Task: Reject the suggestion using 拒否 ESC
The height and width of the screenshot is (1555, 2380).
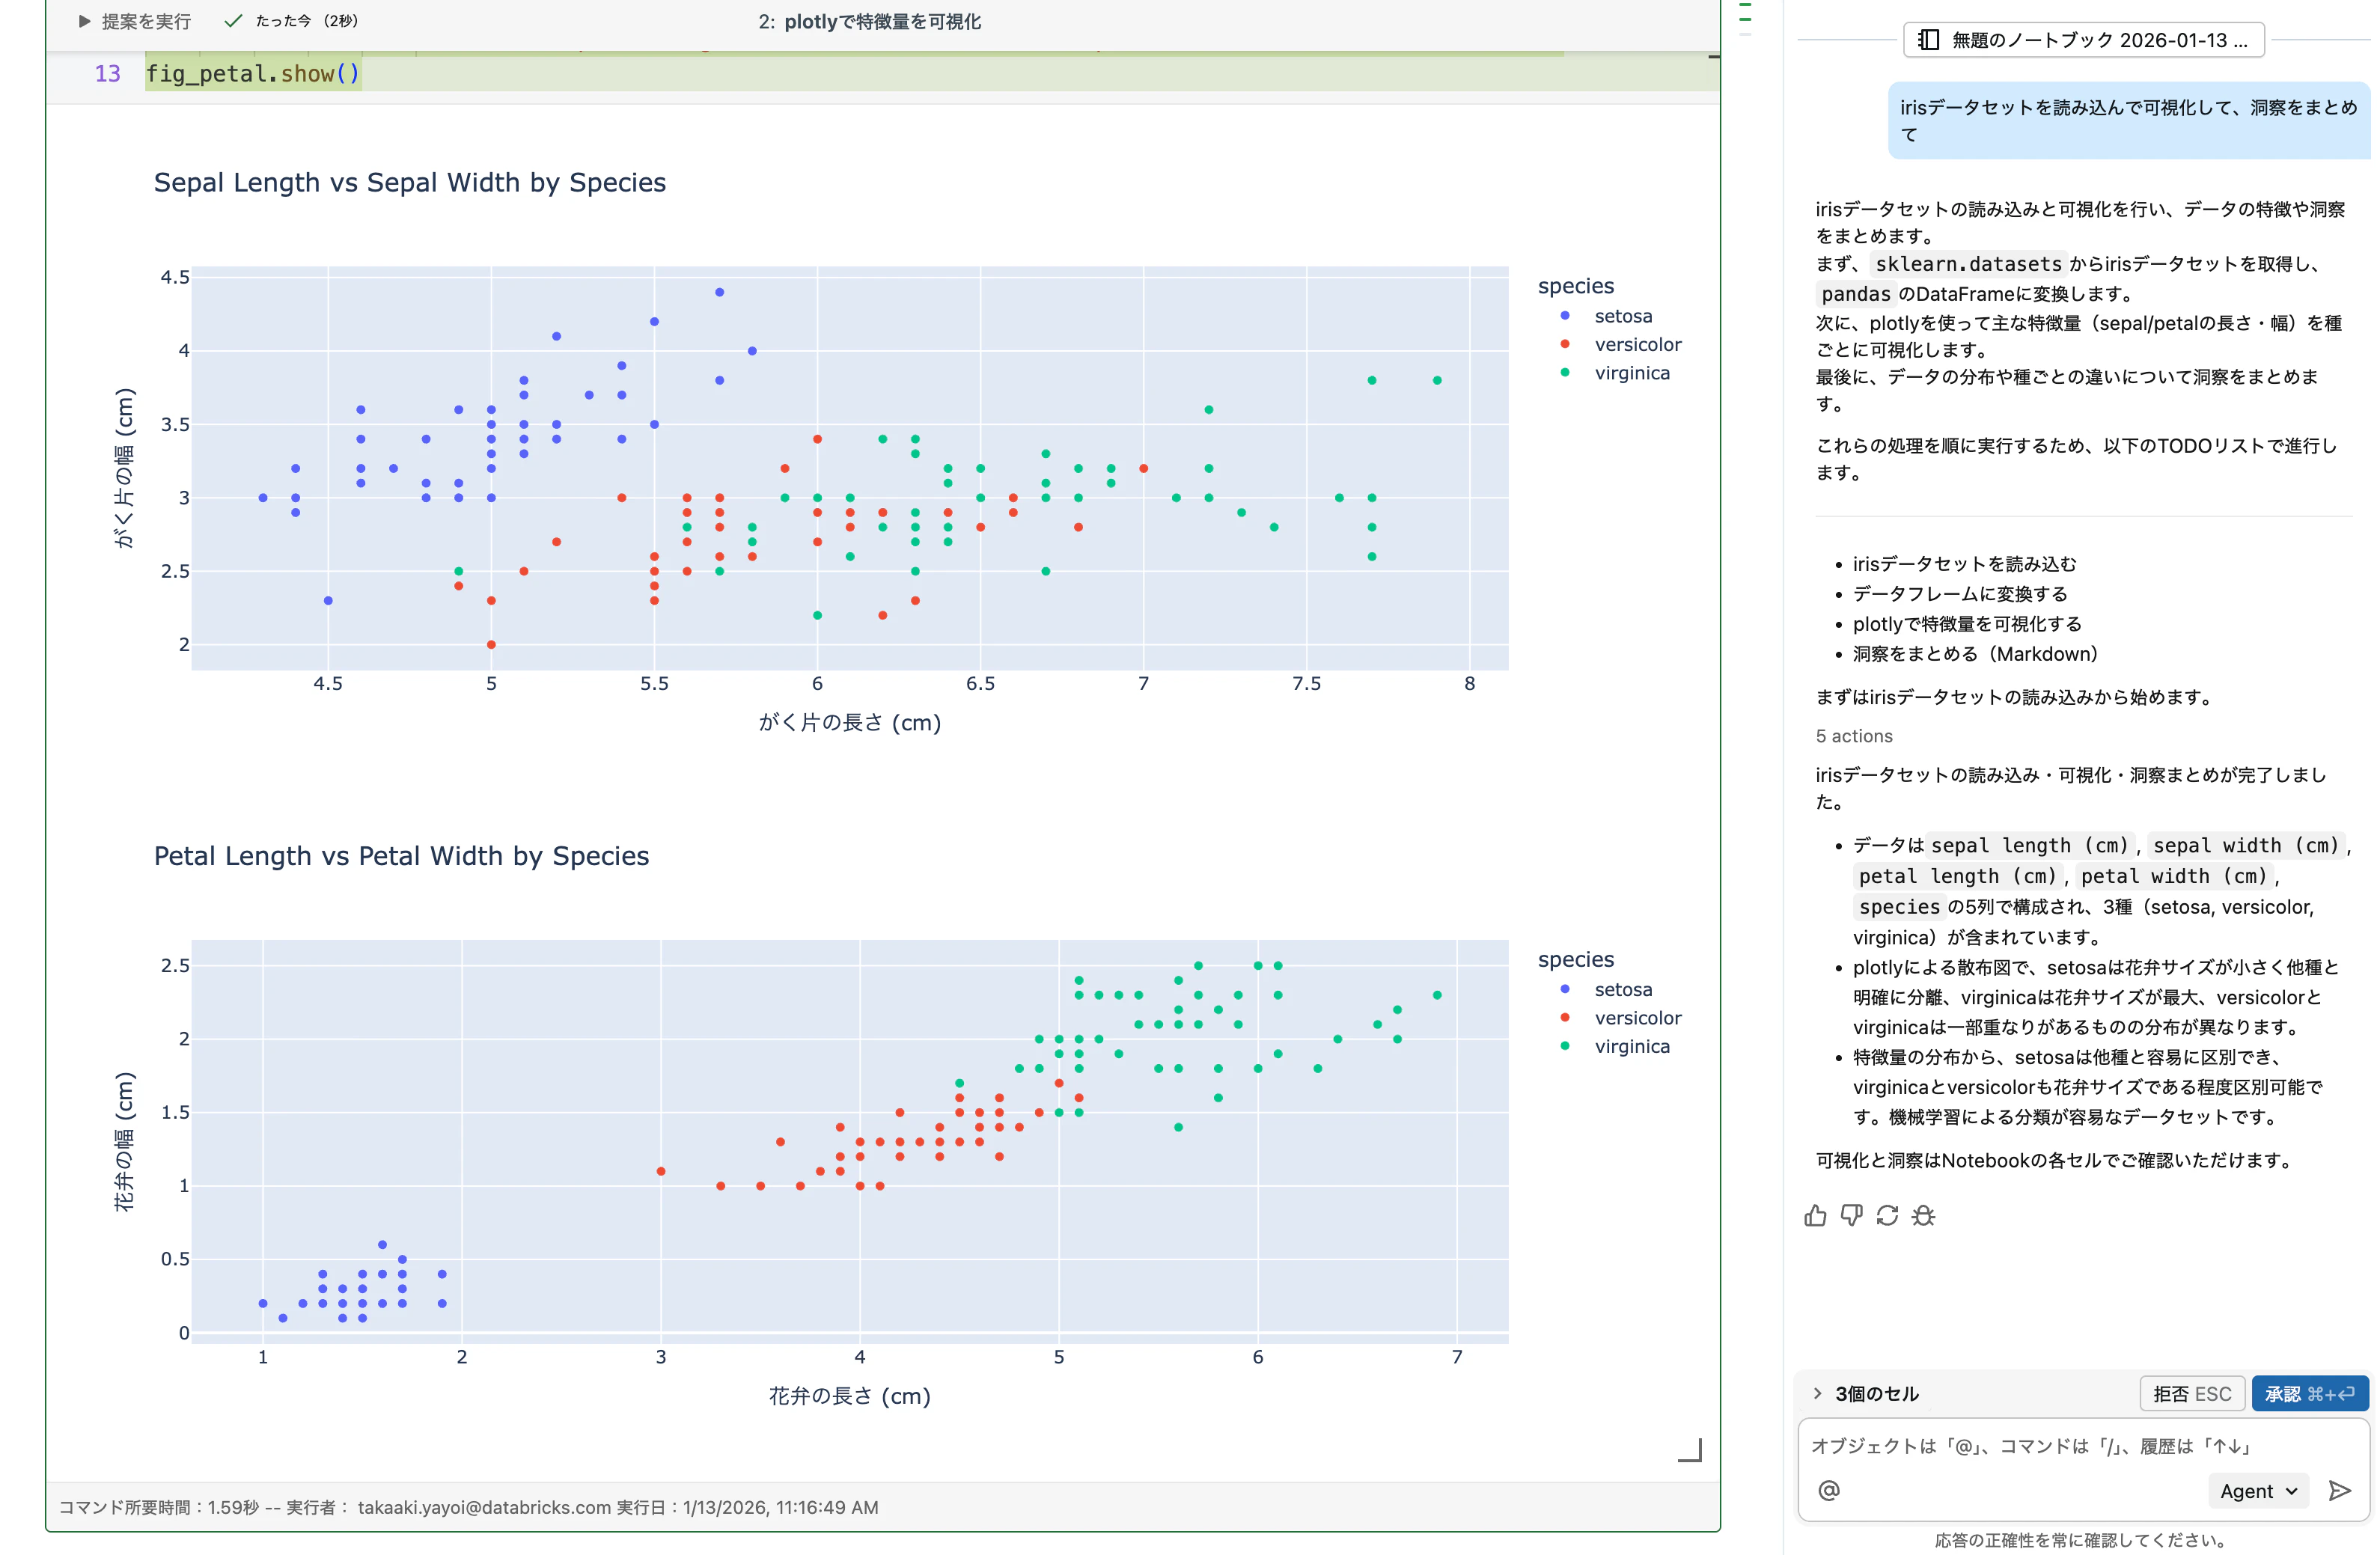Action: tap(2192, 1393)
